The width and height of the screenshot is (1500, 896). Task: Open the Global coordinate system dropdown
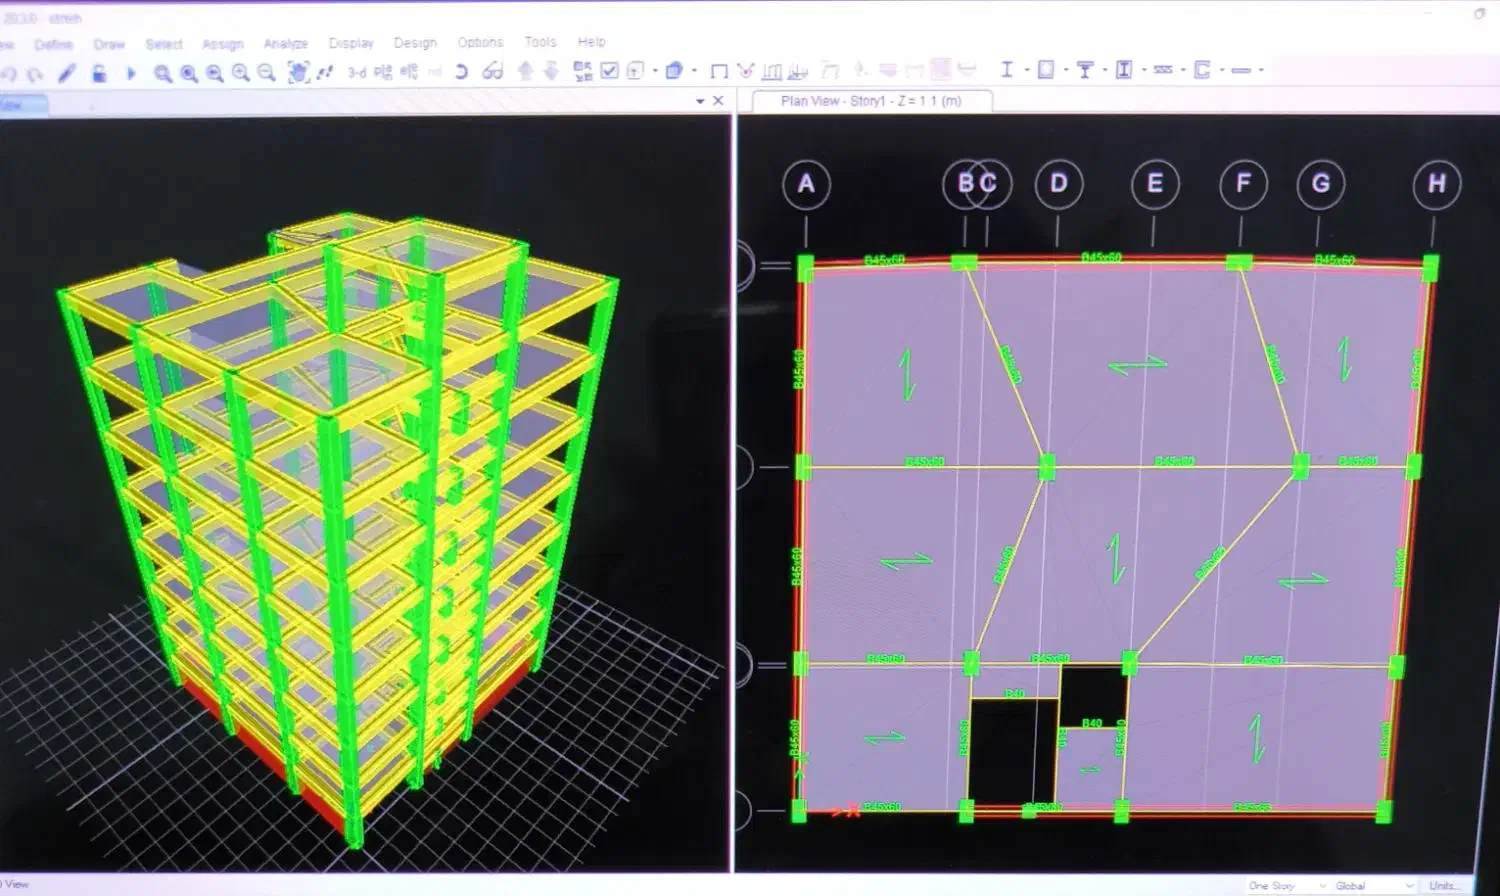tap(1374, 886)
